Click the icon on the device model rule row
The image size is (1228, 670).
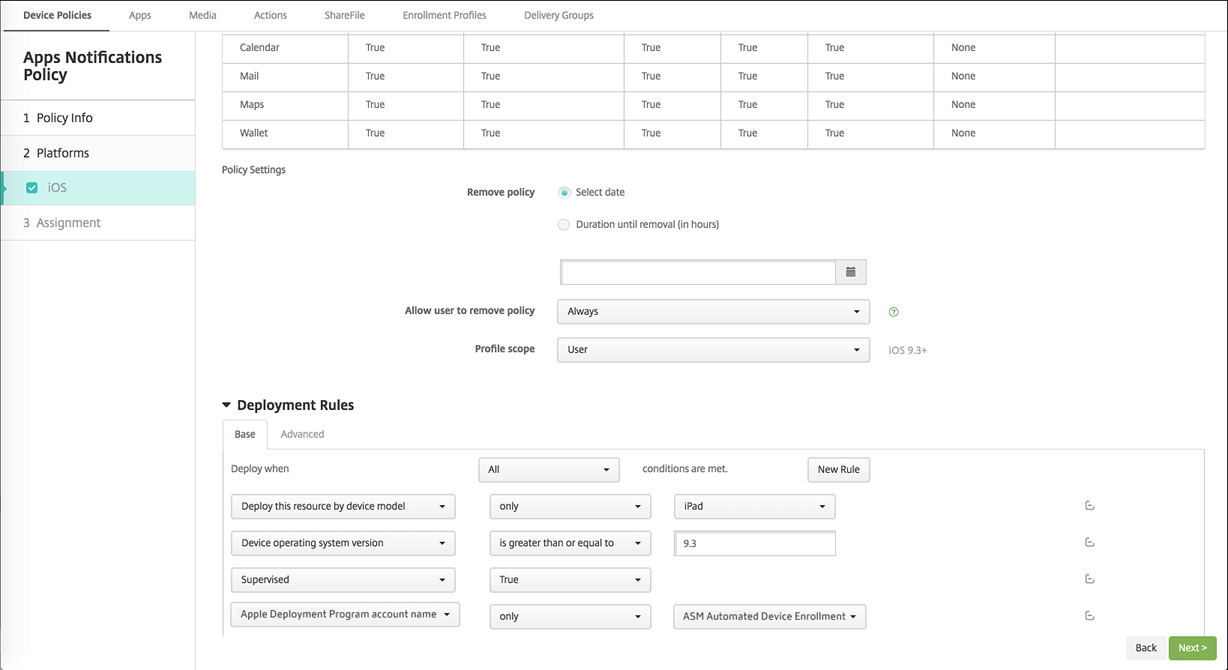tap(1089, 506)
